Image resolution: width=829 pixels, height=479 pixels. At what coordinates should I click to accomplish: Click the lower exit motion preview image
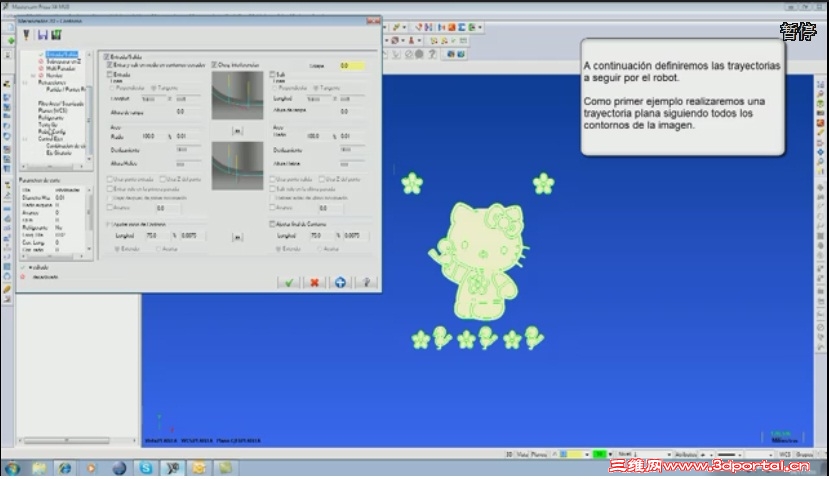point(237,166)
